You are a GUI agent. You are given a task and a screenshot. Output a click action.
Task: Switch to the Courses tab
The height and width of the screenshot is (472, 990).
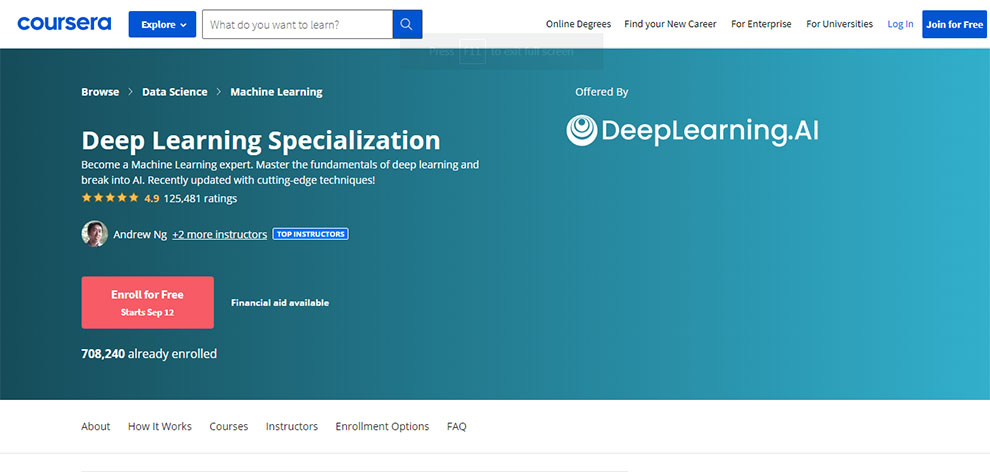[229, 426]
